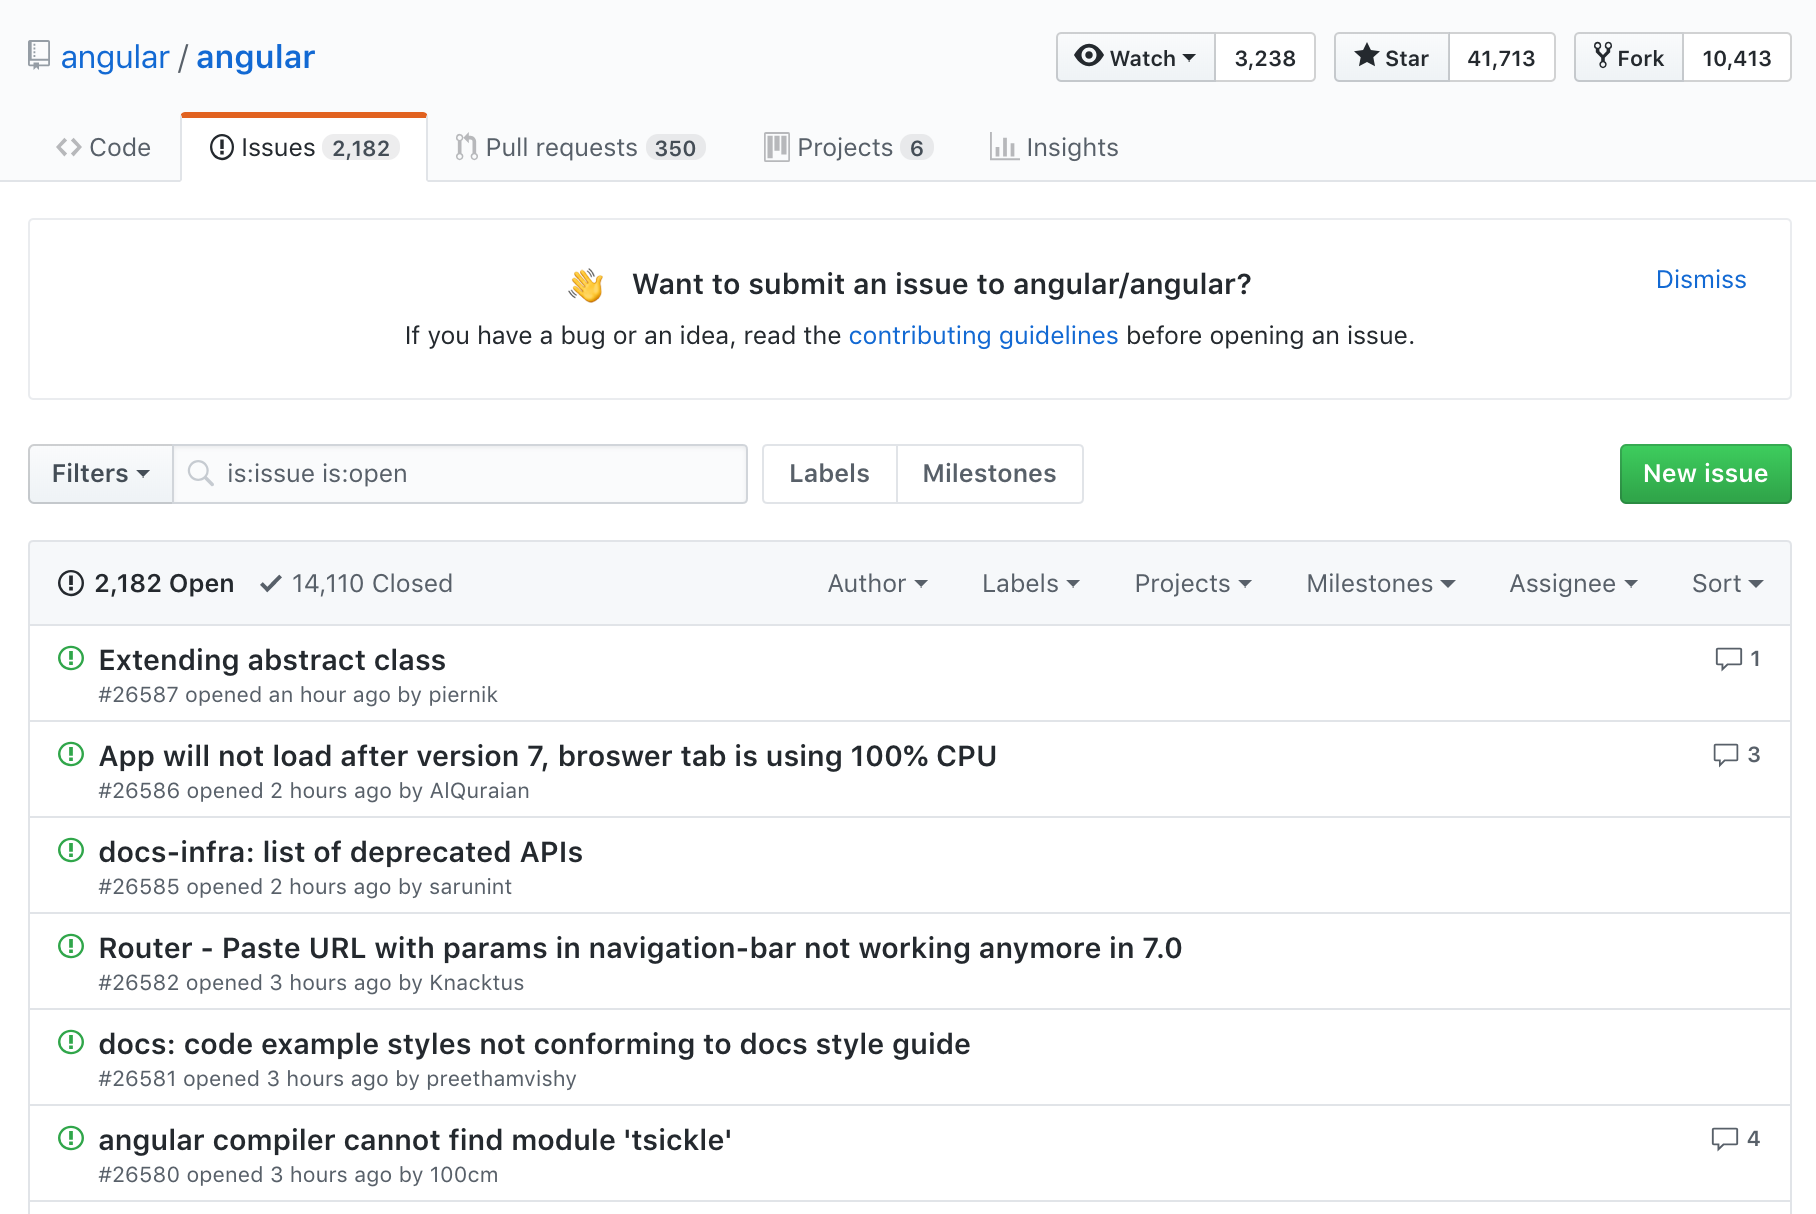Open the Sort dropdown
Image resolution: width=1816 pixels, height=1214 pixels.
1728,583
